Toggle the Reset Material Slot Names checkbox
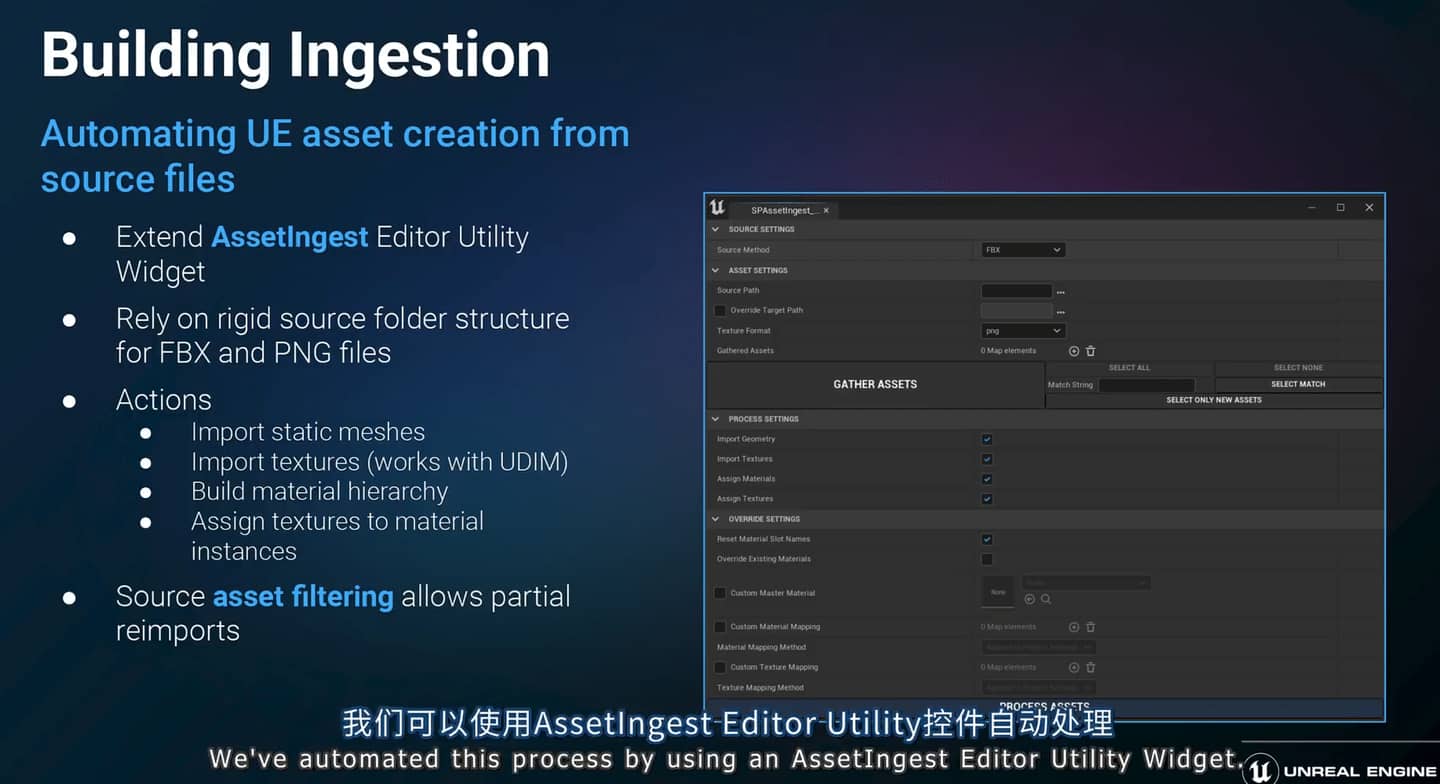The width and height of the screenshot is (1440, 784). pyautogui.click(x=987, y=539)
